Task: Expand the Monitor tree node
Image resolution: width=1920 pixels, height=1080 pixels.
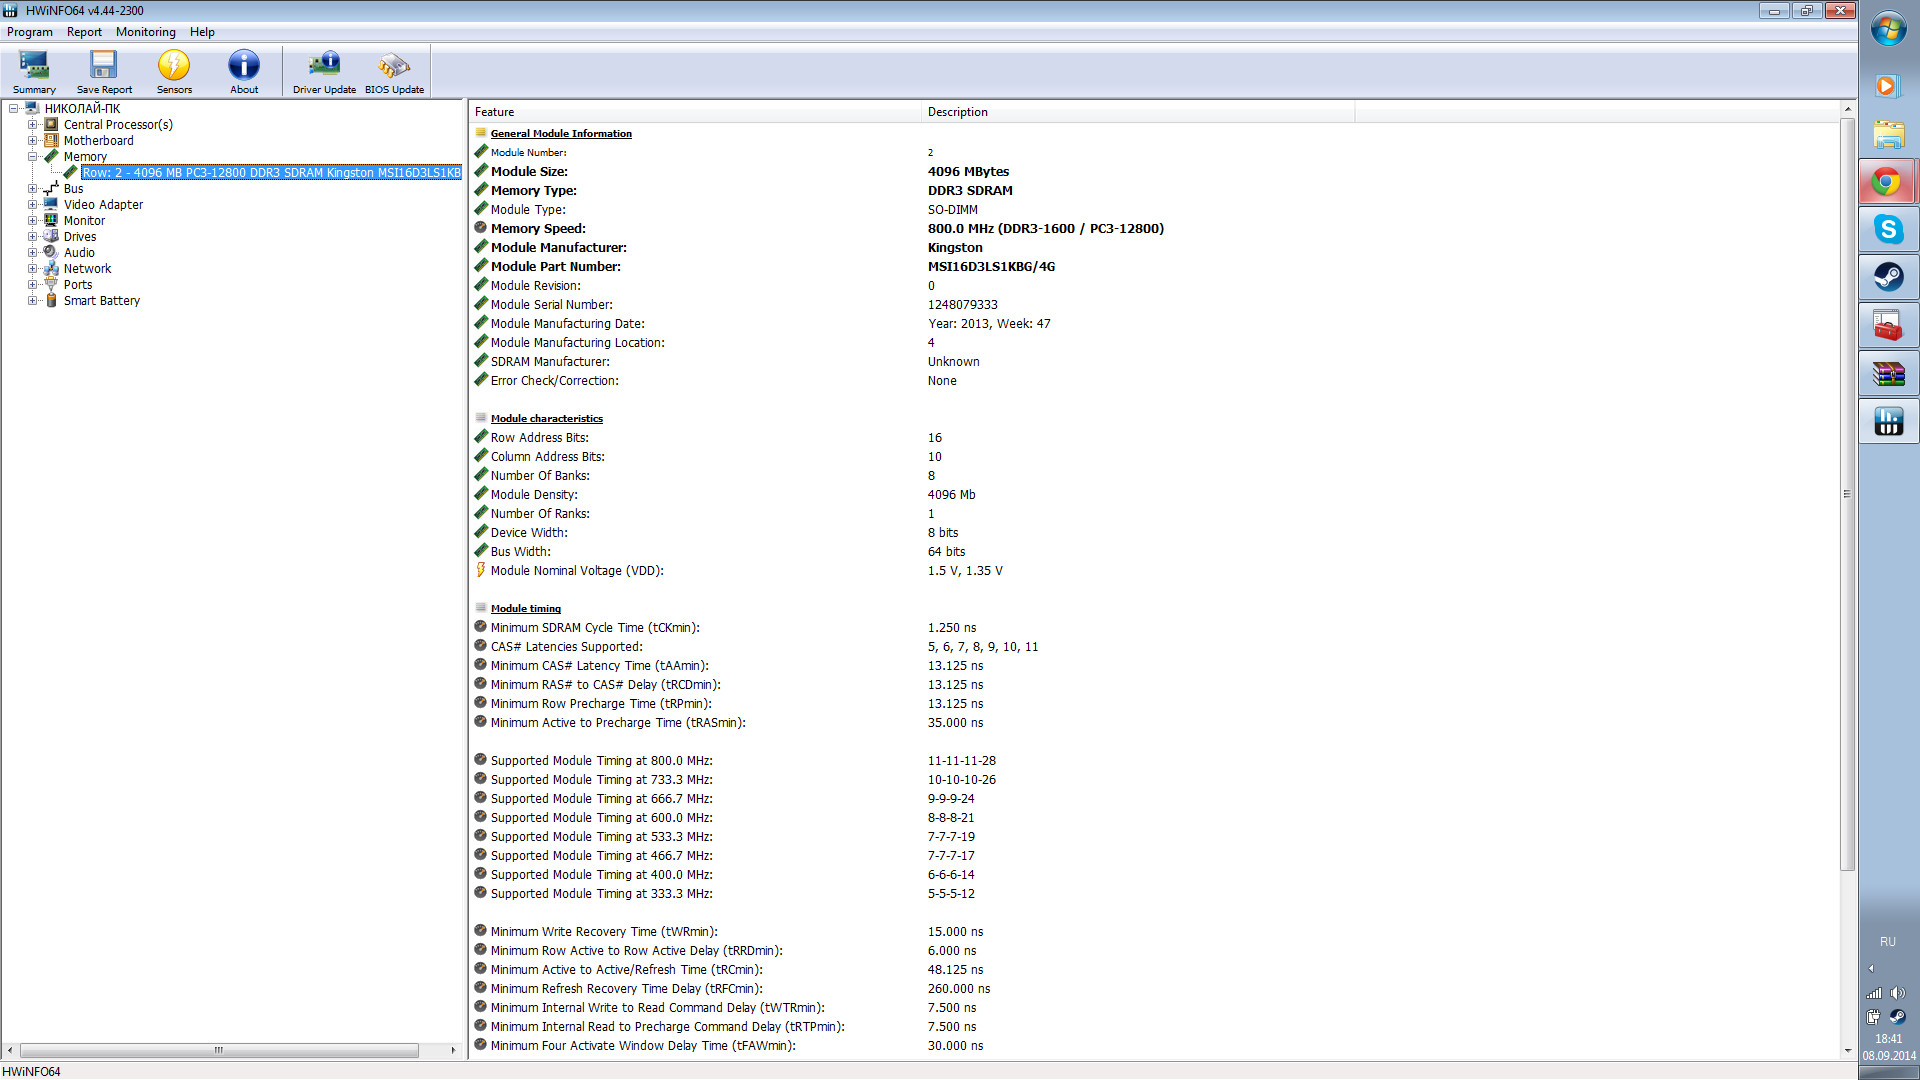Action: point(32,221)
